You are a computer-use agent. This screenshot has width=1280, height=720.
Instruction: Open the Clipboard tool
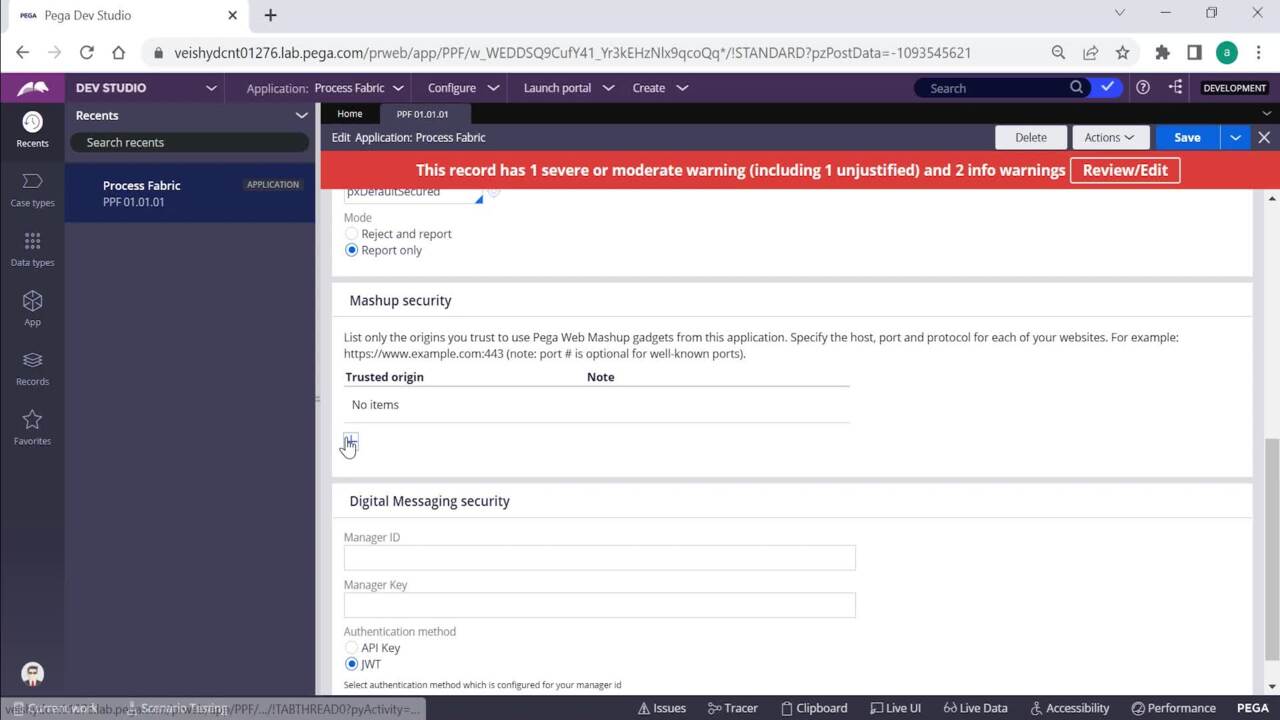coord(813,708)
